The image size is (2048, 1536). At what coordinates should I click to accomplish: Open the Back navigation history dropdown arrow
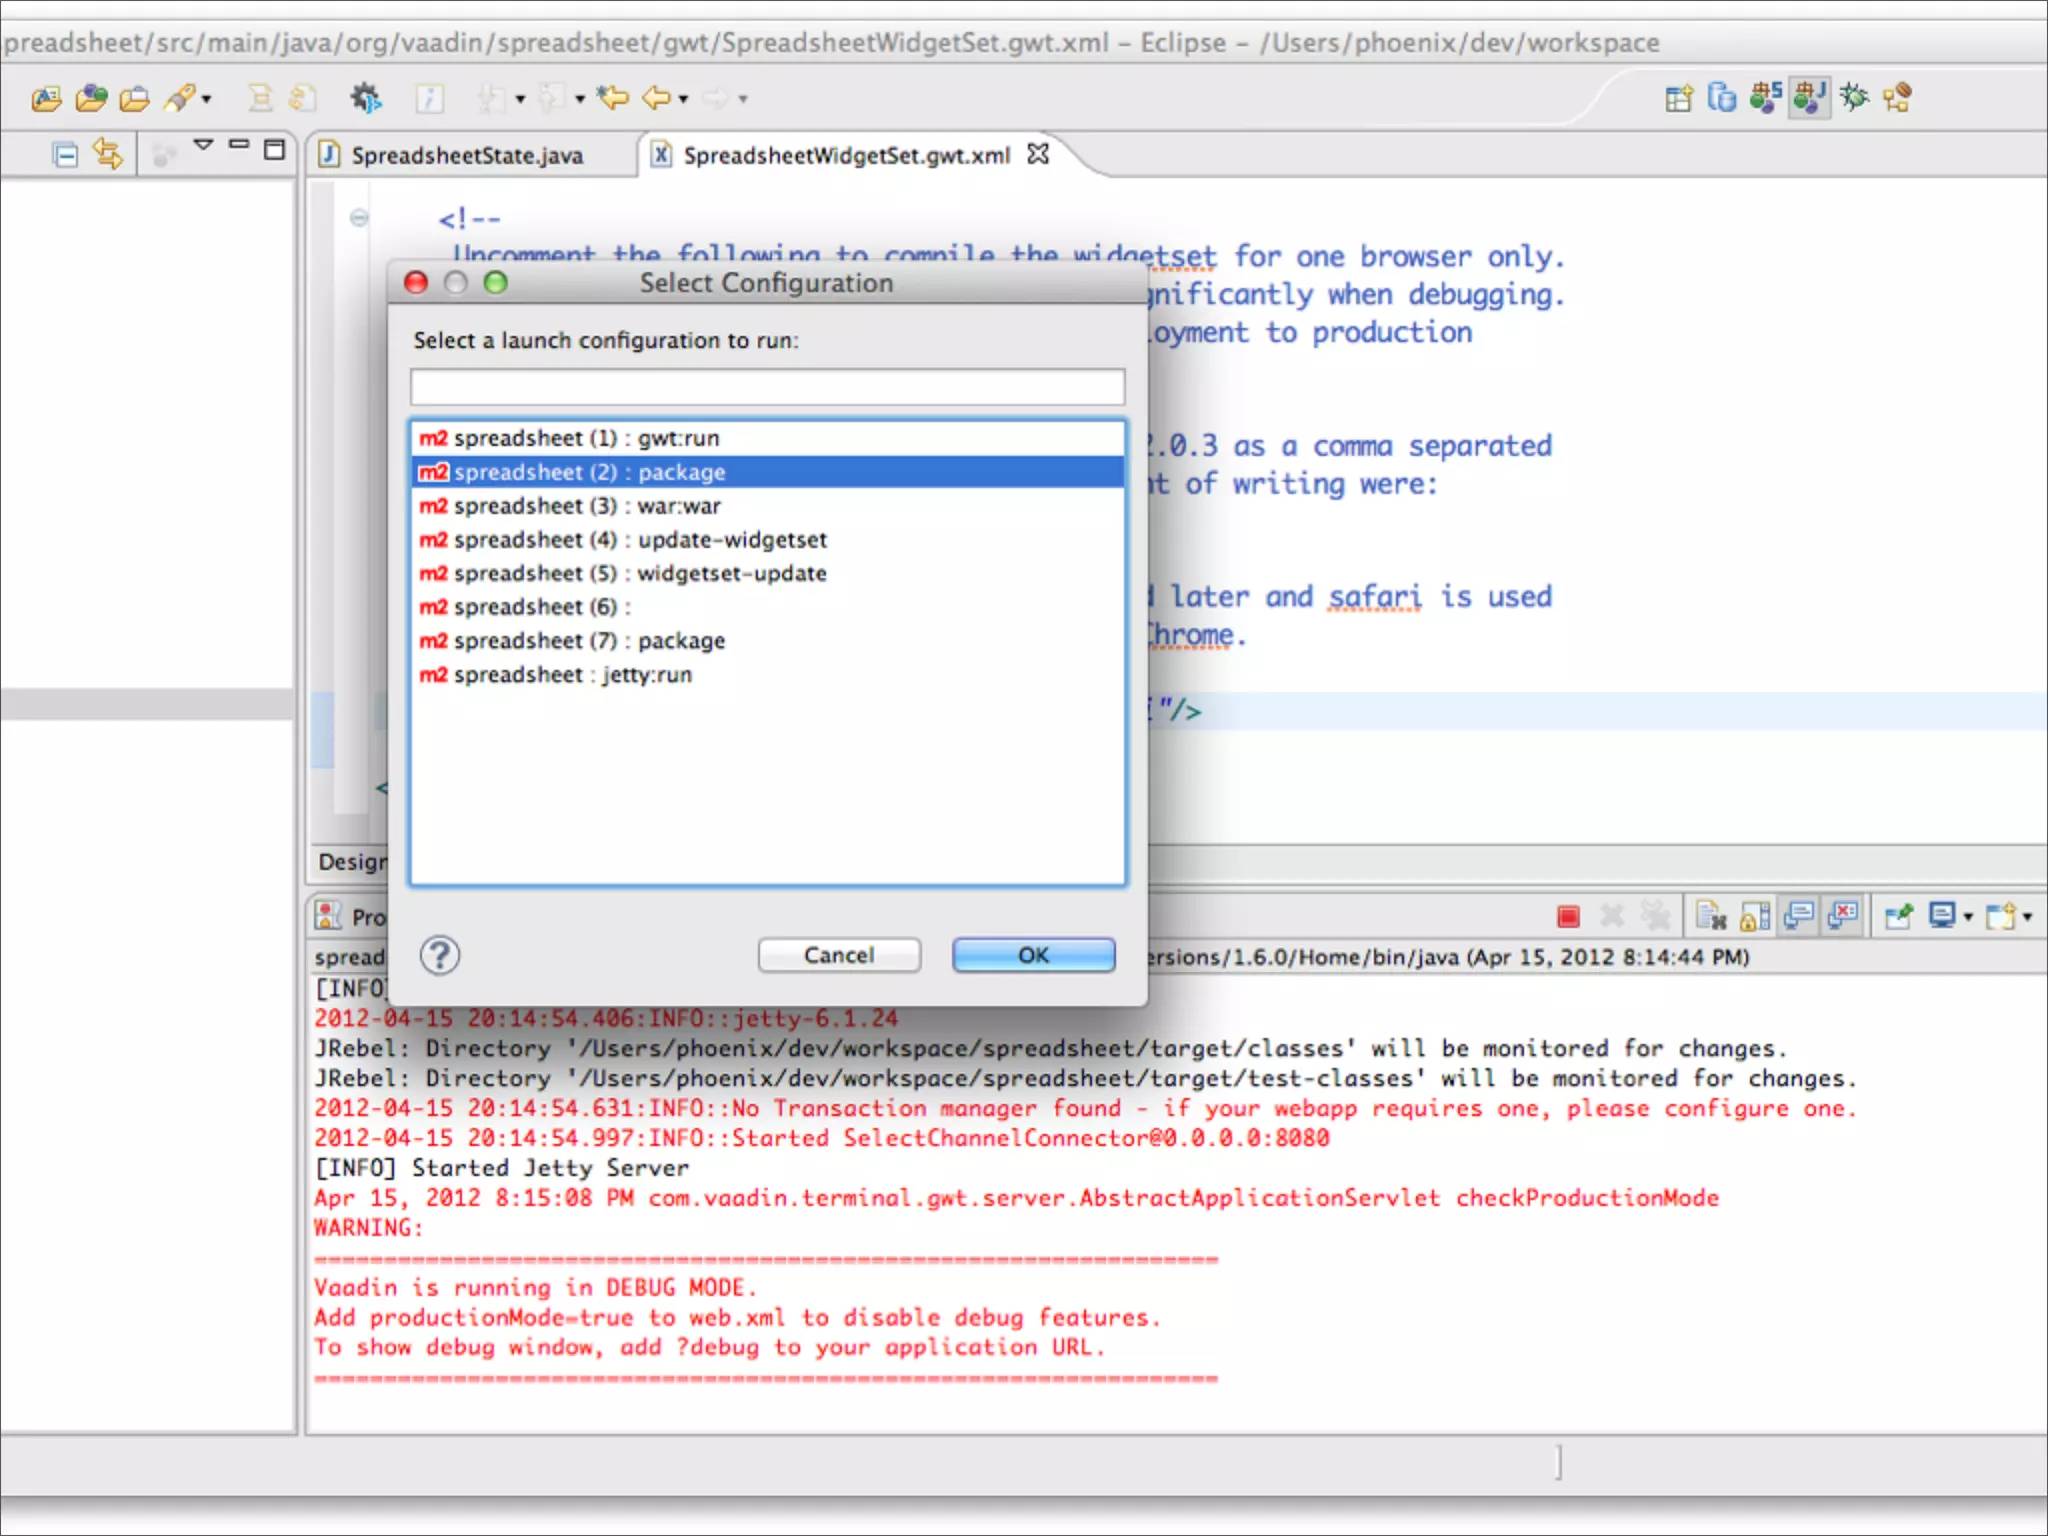684,99
